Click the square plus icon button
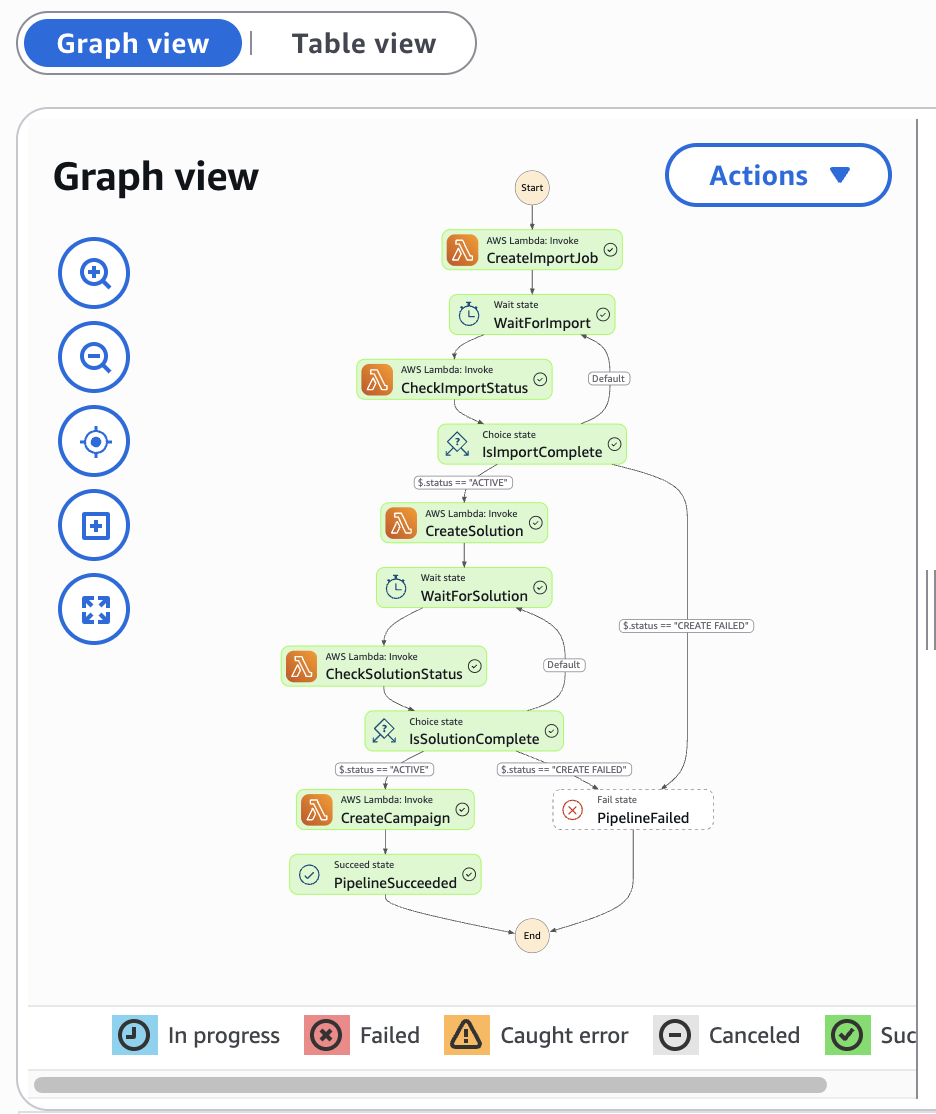The height and width of the screenshot is (1114, 936). (x=94, y=525)
